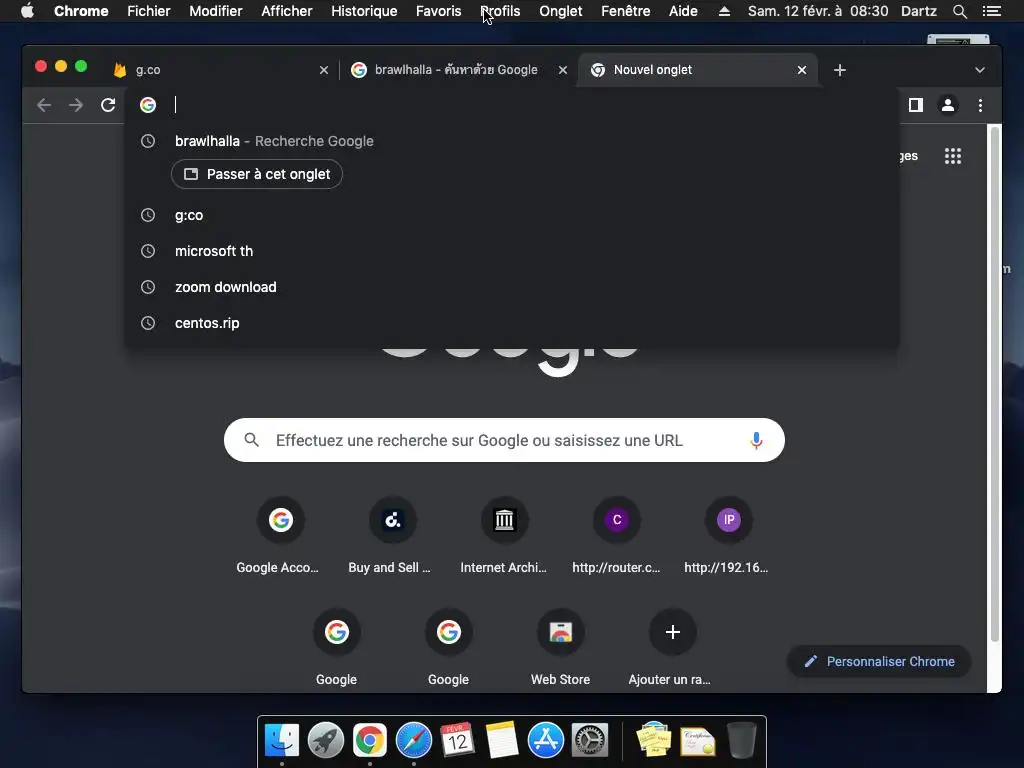Screen dimensions: 1024x768
Task: Open a new tab with plus button
Action: (x=840, y=70)
